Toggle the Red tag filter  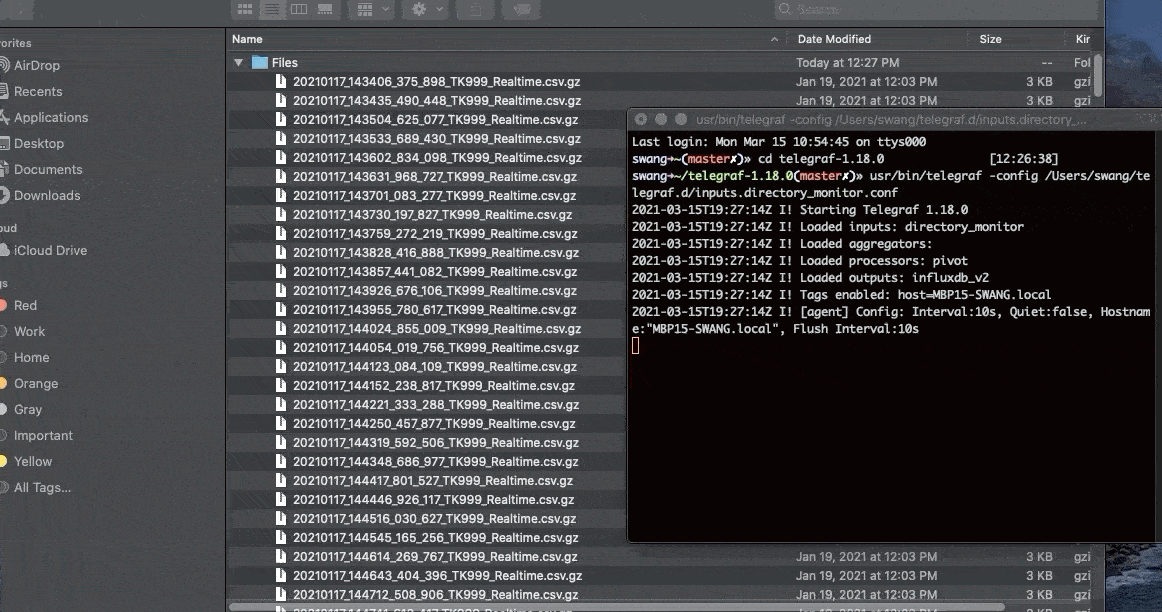tap(28, 306)
